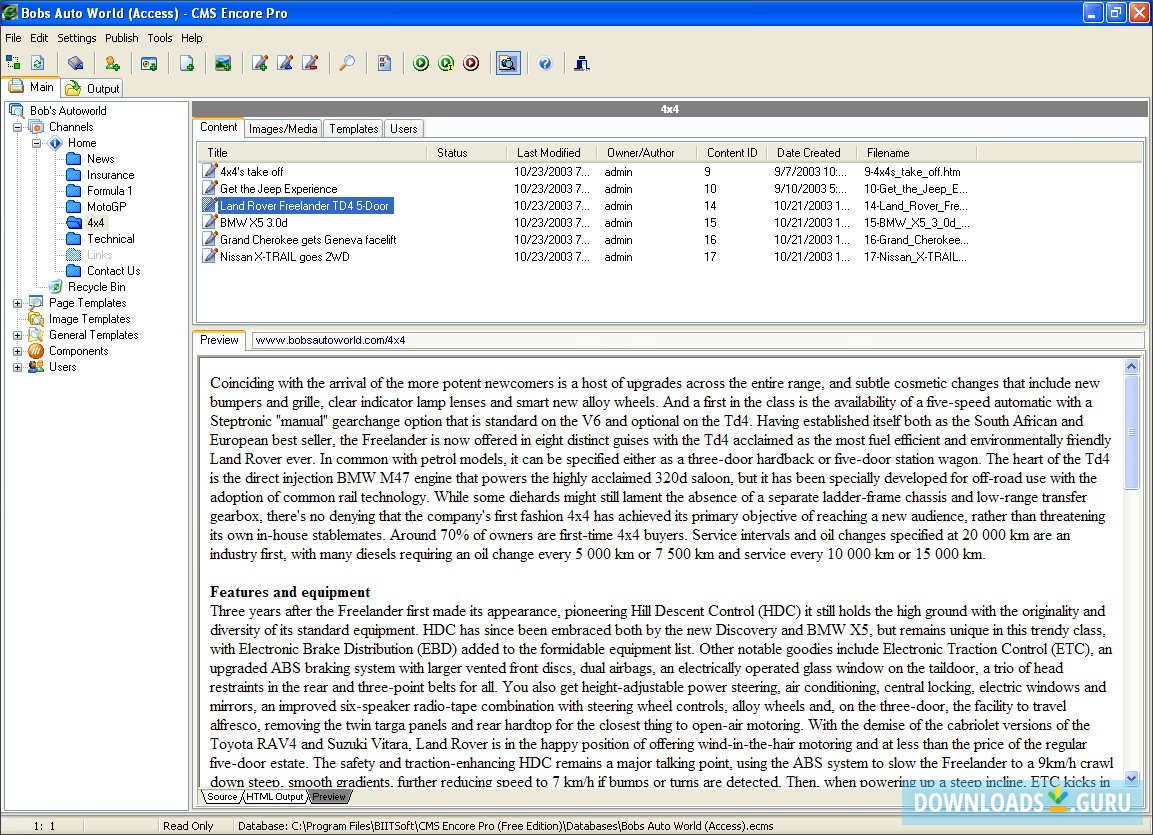Click the green Publish play icon
The image size is (1153, 835).
click(x=420, y=62)
